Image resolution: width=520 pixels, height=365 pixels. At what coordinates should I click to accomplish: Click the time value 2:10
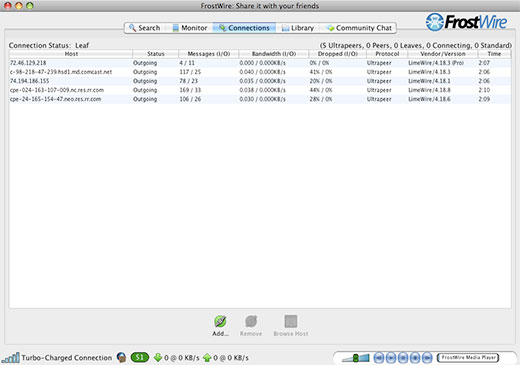point(484,90)
